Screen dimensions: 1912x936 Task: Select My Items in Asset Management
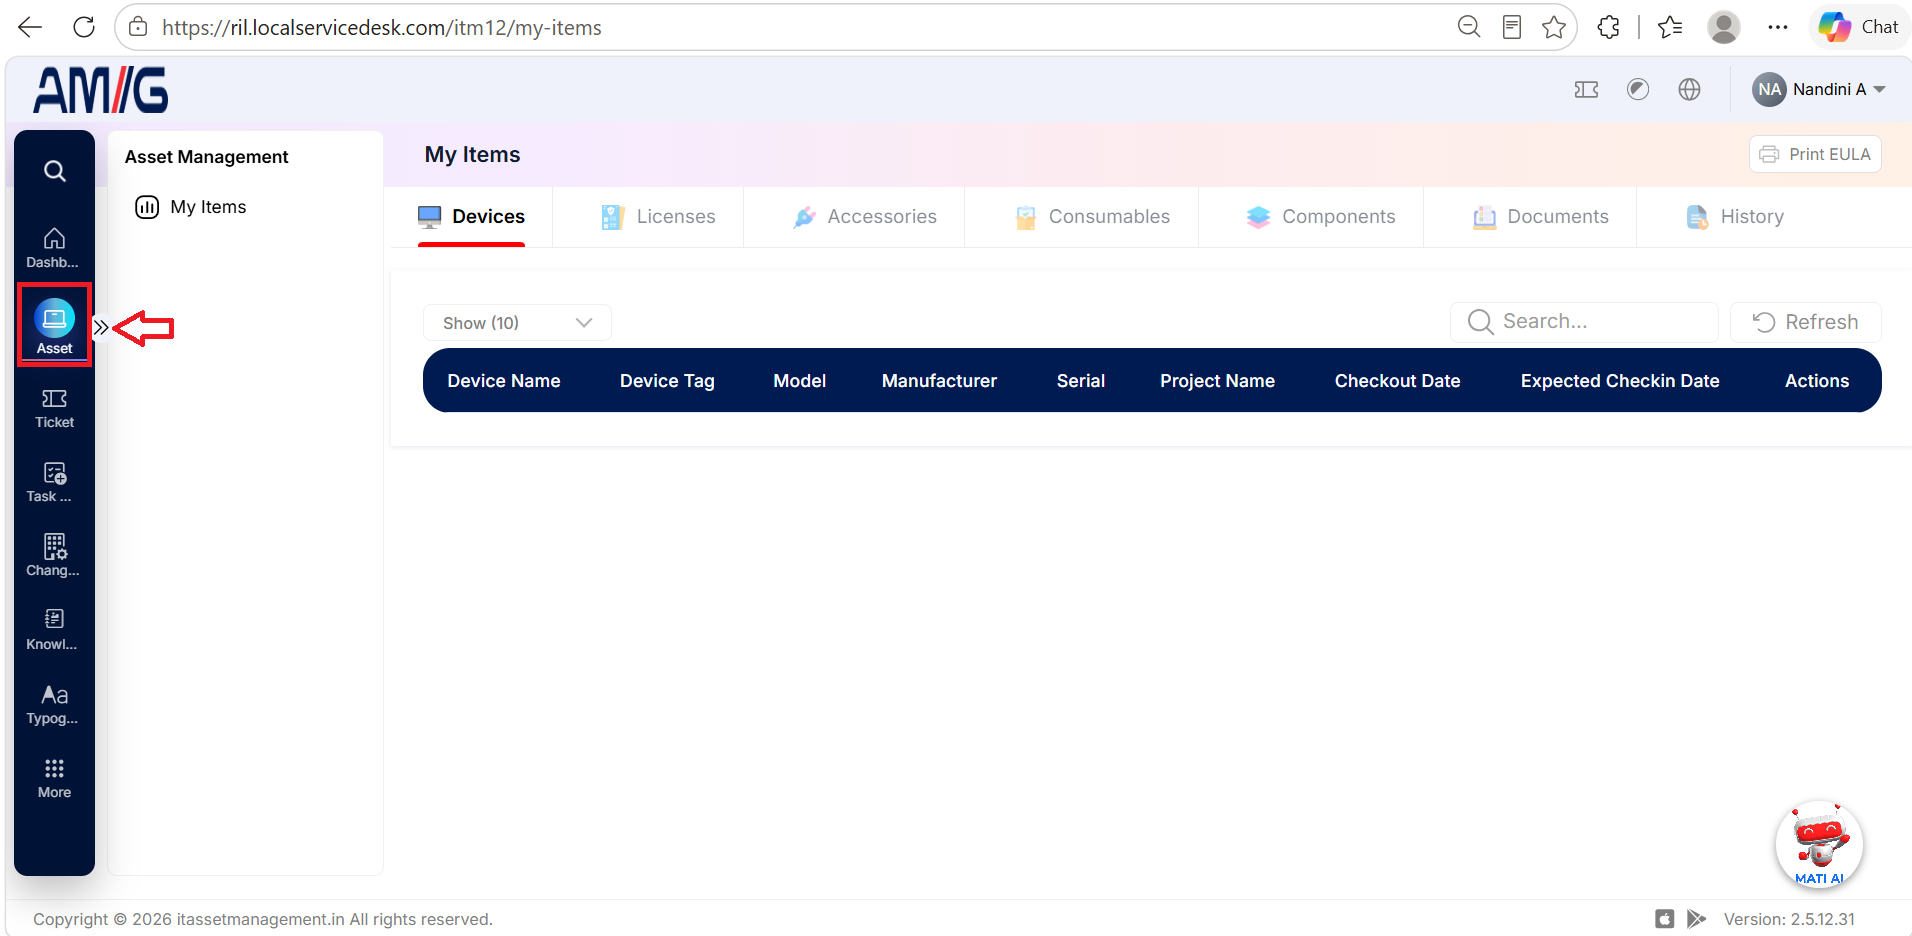click(191, 207)
